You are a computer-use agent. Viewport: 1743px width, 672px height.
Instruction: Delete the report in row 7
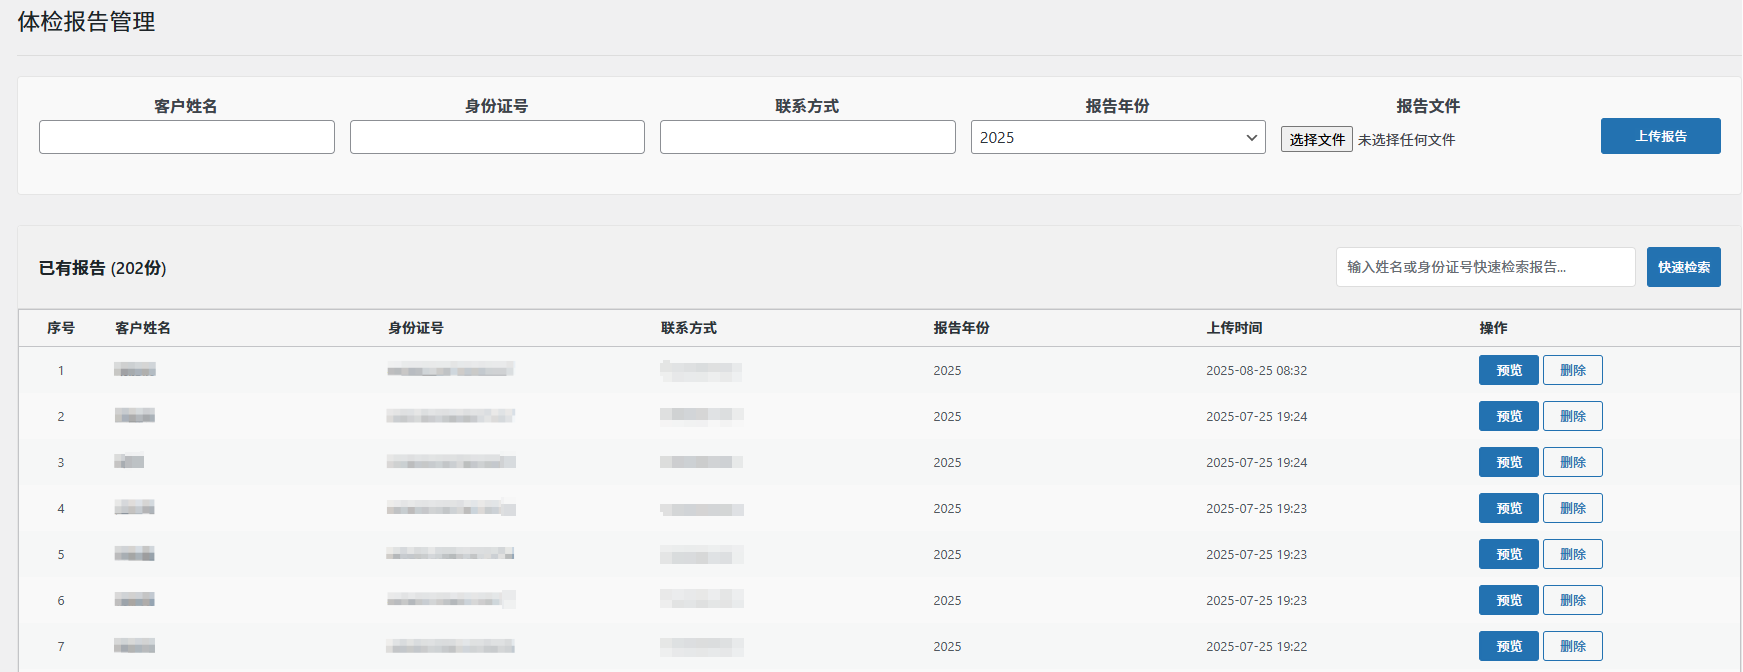1572,646
